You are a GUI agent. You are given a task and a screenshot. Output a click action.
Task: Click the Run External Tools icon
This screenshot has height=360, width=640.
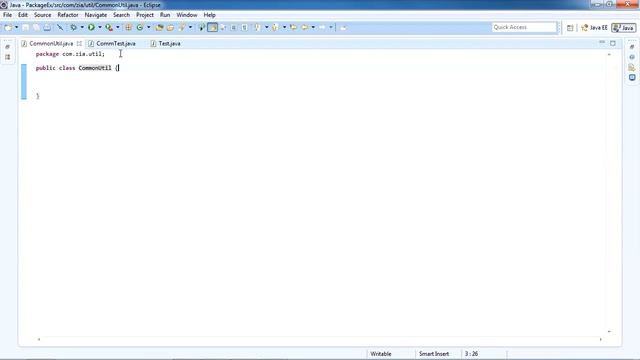click(x=109, y=27)
